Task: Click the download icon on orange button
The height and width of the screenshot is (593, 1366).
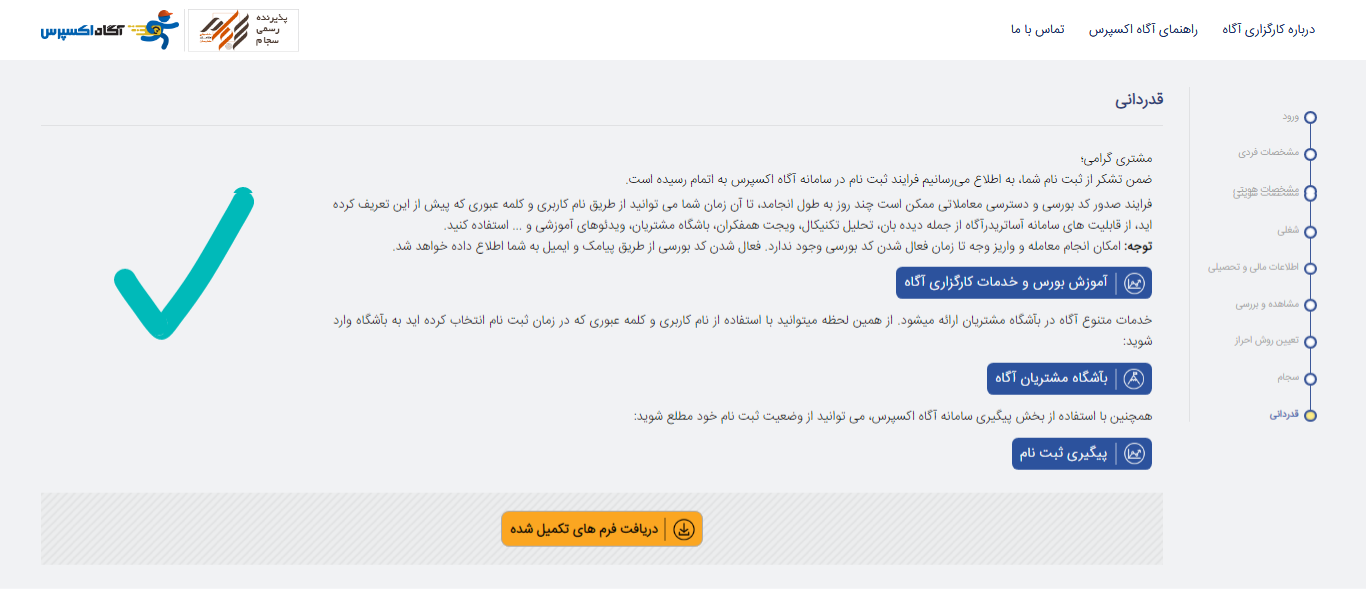Action: (x=684, y=529)
